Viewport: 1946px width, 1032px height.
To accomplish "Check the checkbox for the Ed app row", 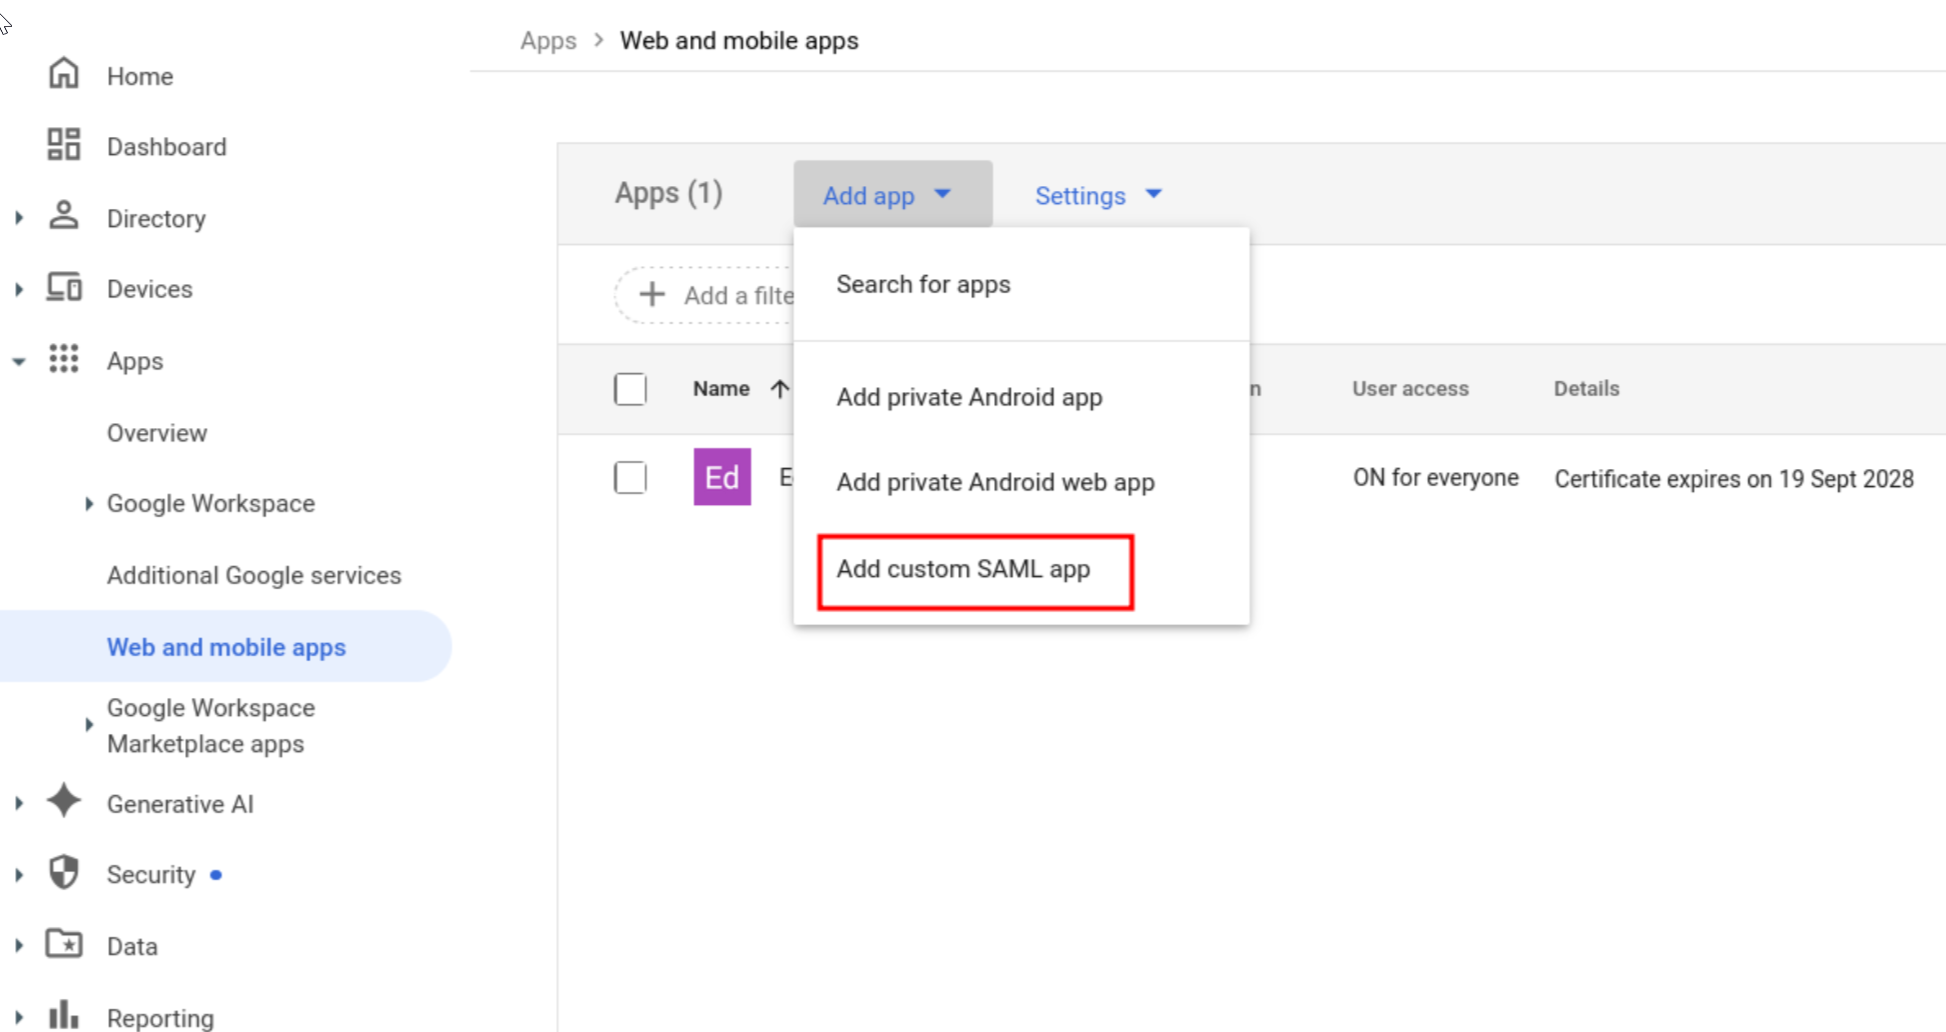I will point(630,477).
